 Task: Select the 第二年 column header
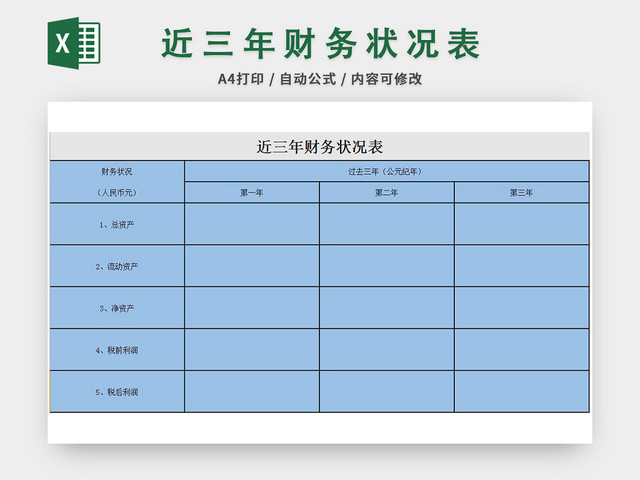[387, 192]
